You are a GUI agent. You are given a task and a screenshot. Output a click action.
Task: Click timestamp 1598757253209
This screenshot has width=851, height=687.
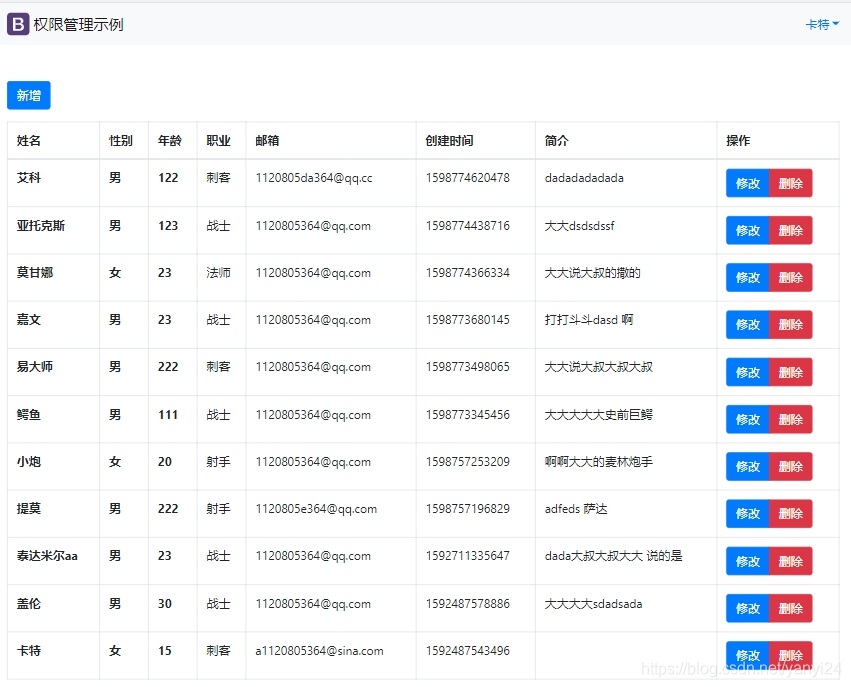tap(467, 461)
